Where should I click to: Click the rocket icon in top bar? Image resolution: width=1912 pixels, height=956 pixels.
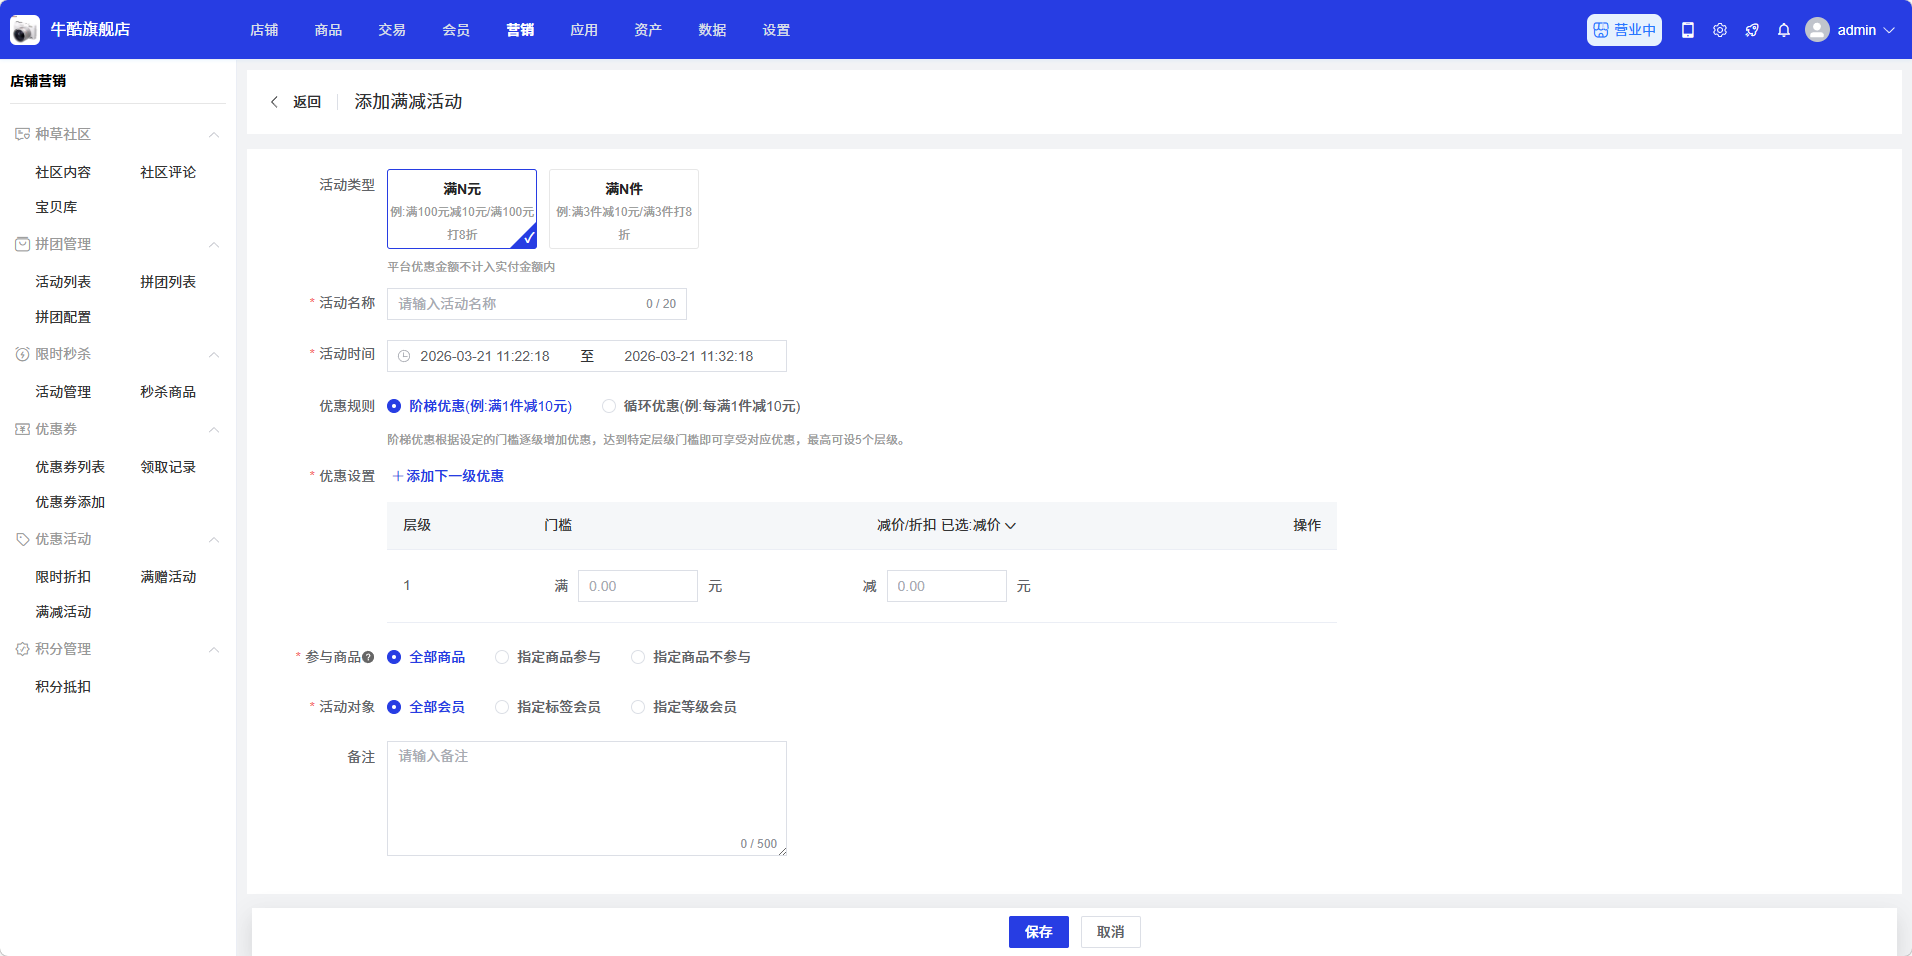[x=1752, y=30]
